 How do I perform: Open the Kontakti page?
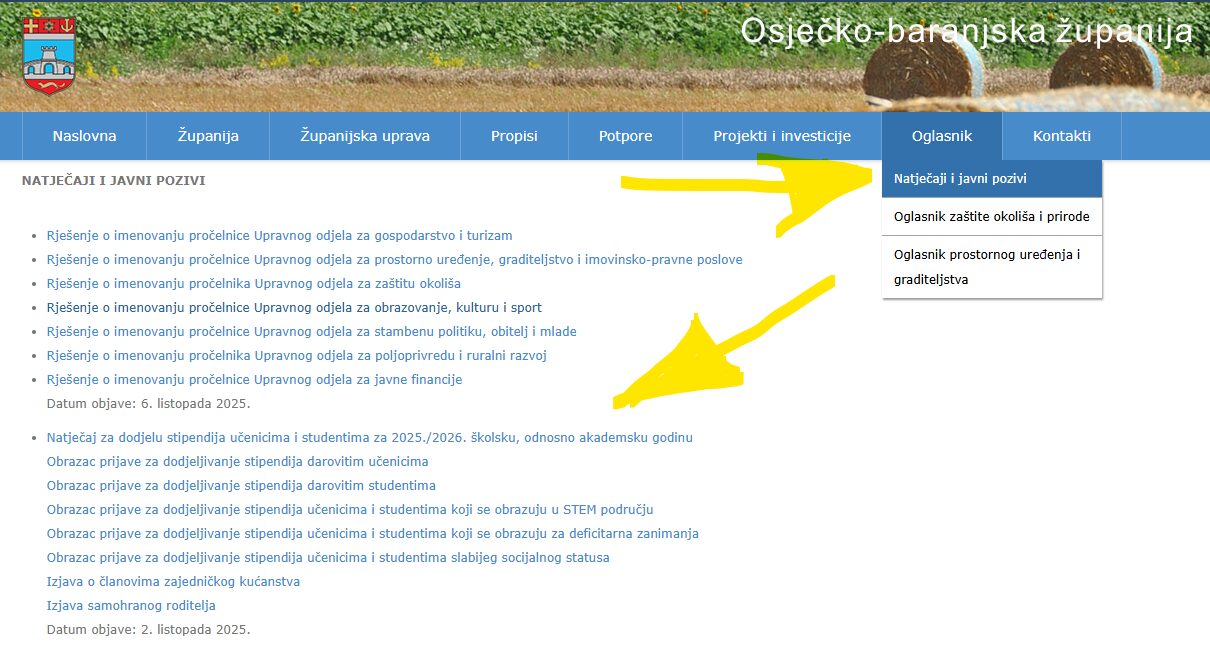tap(1061, 136)
